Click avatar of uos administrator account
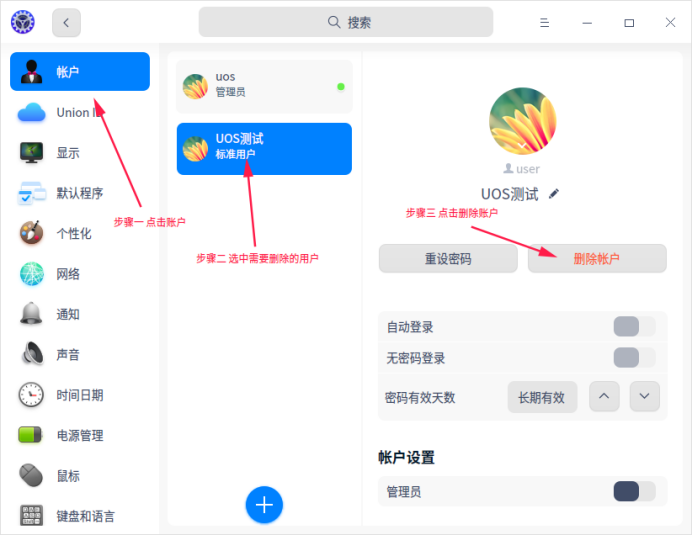Image resolution: width=692 pixels, height=535 pixels. 195,86
